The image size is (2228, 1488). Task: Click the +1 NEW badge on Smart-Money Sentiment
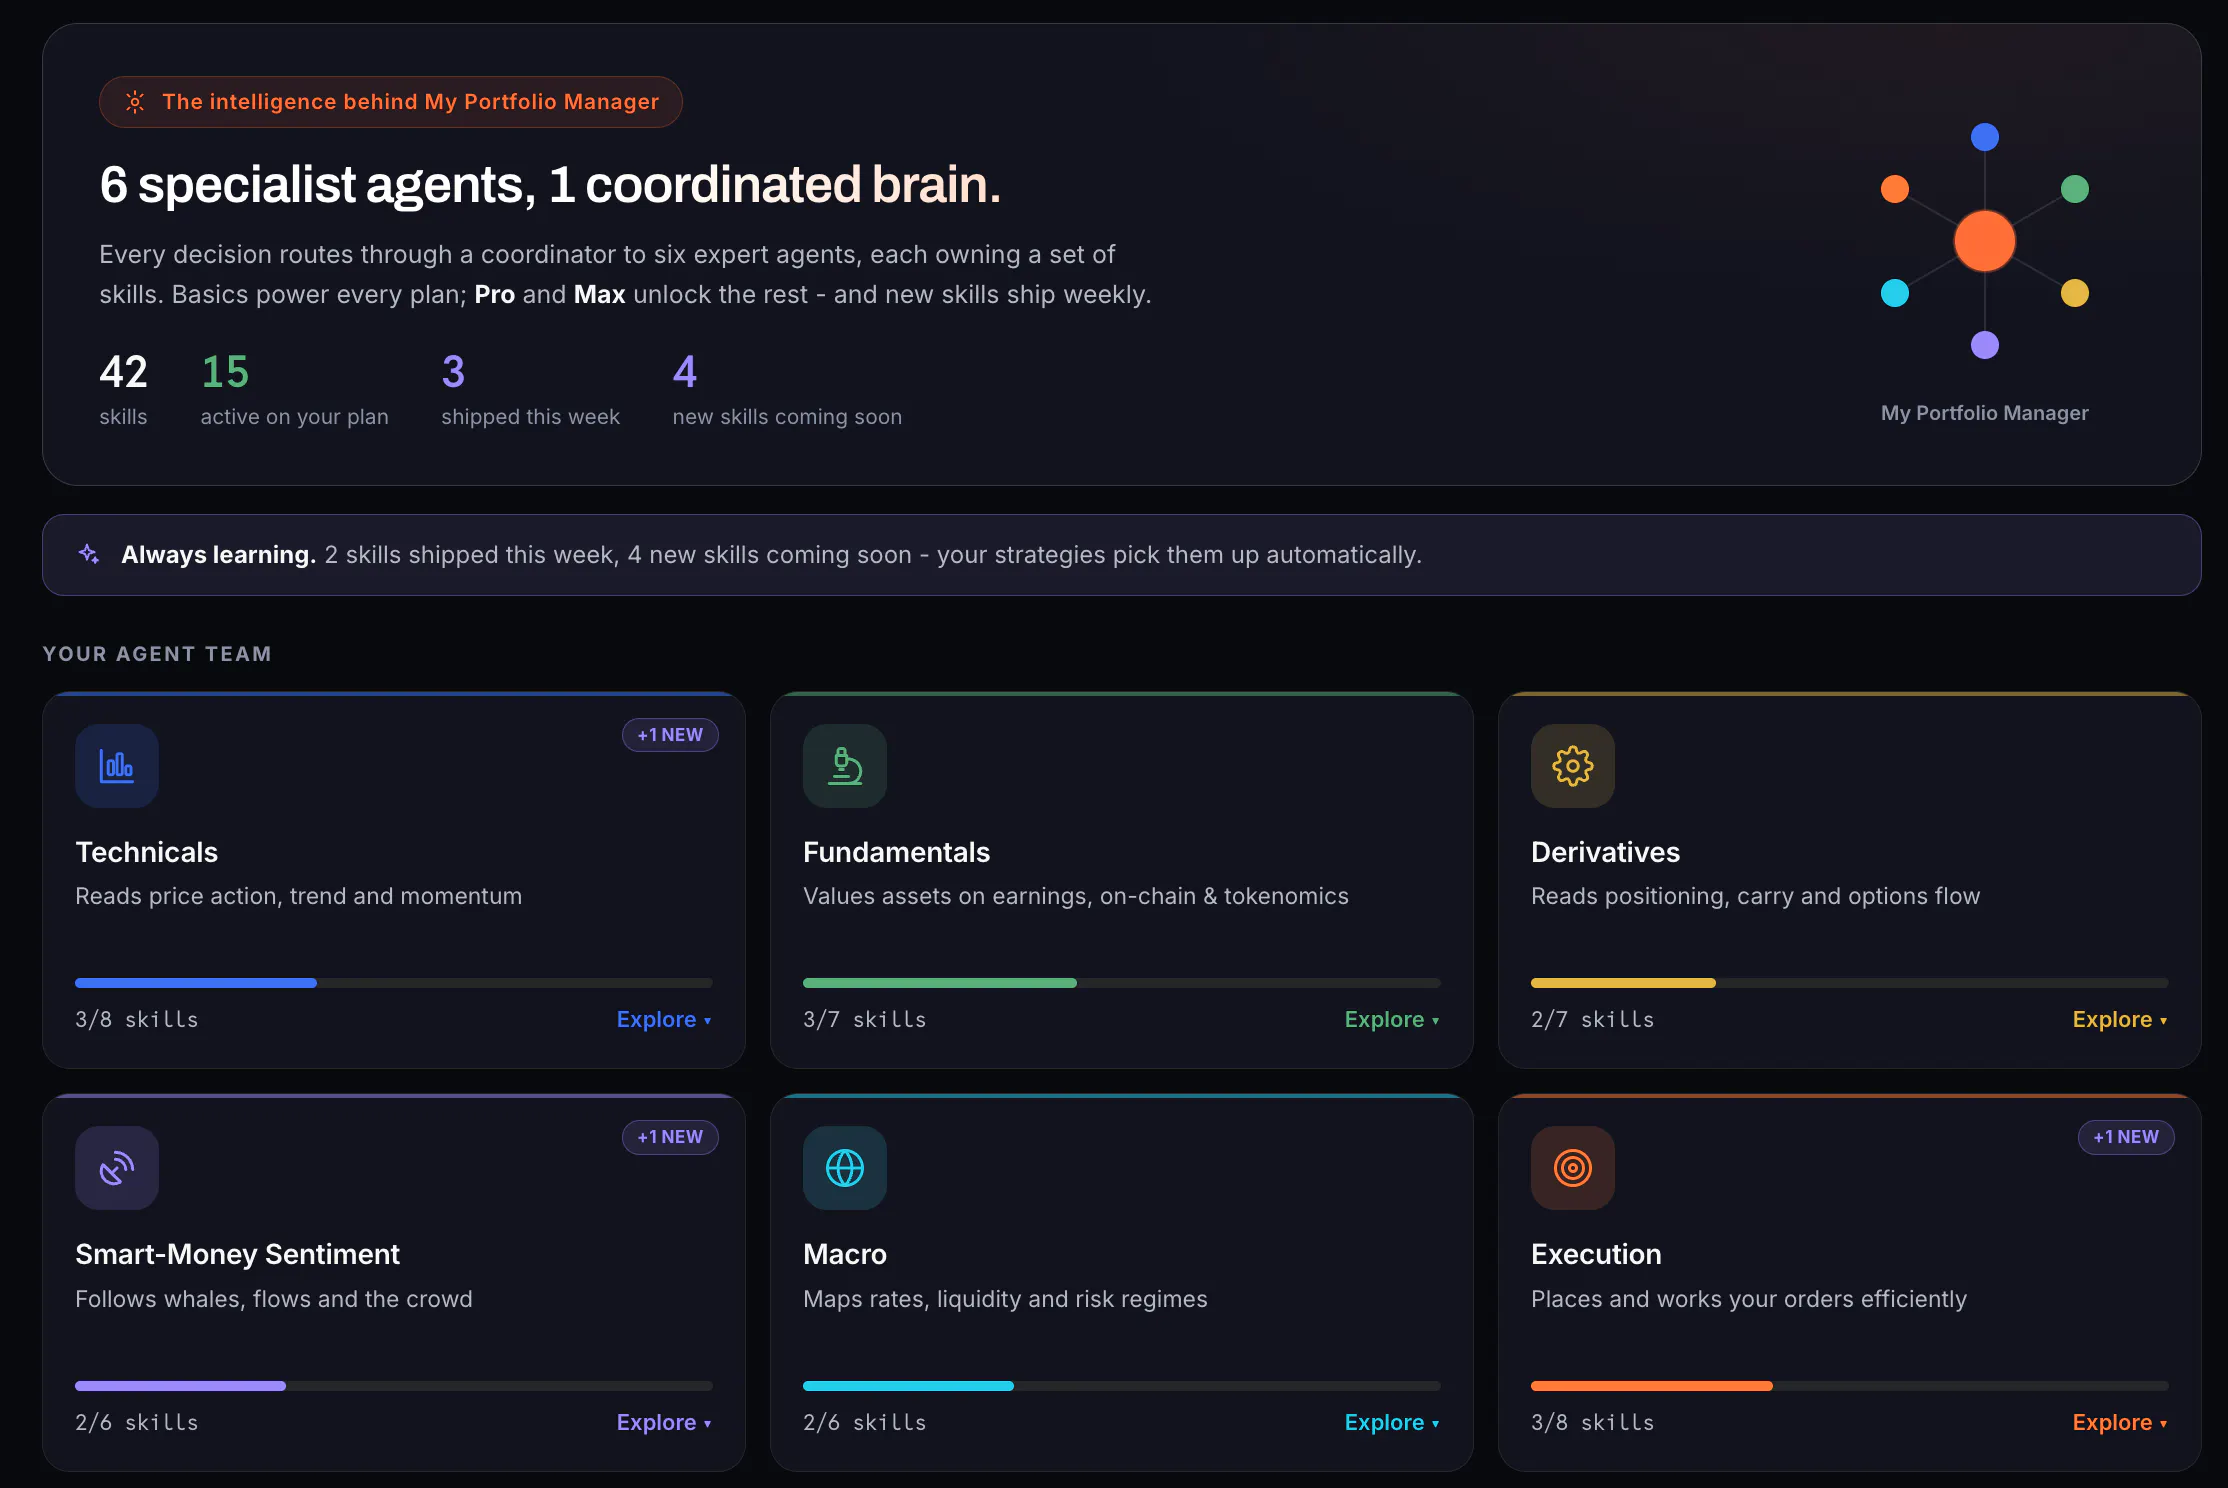coord(670,1137)
